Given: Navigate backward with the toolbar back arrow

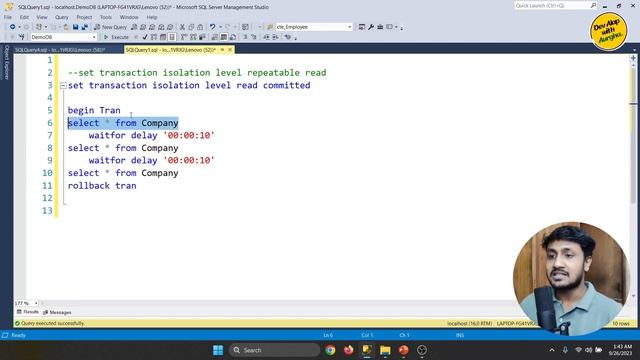Looking at the screenshot, I should pos(12,27).
